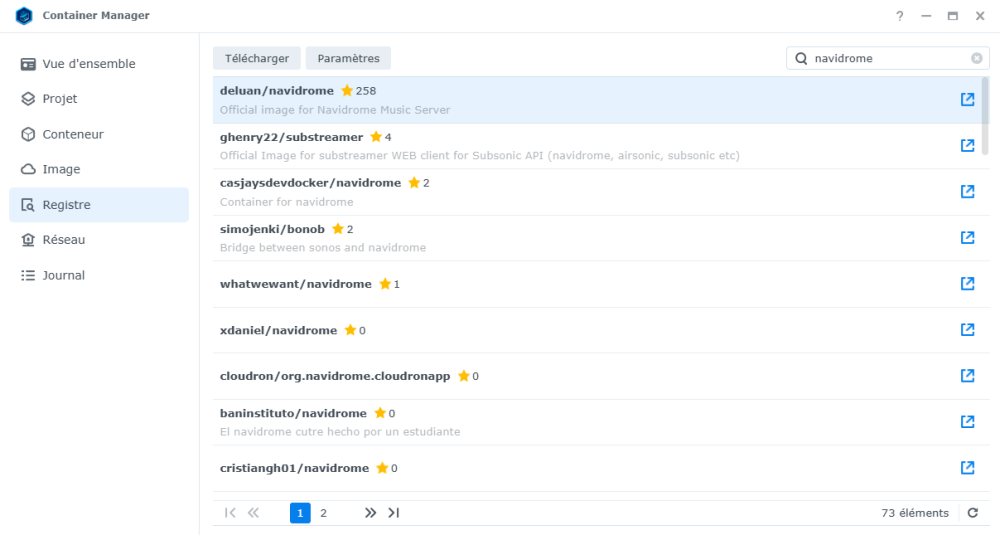Open external link for whatwewant/navidrome
Screen dimensions: 1000x535
[x=967, y=283]
